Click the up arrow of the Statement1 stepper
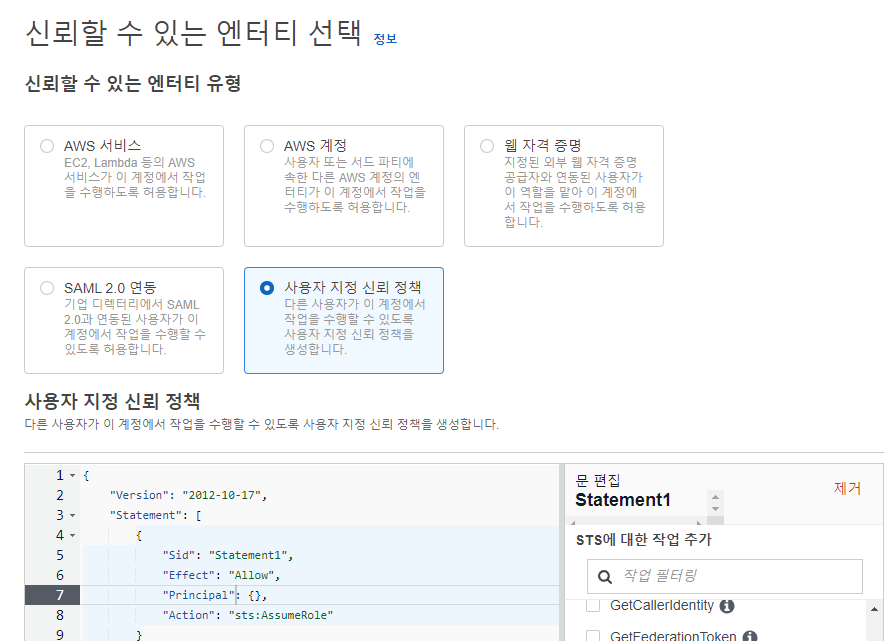 tap(716, 497)
